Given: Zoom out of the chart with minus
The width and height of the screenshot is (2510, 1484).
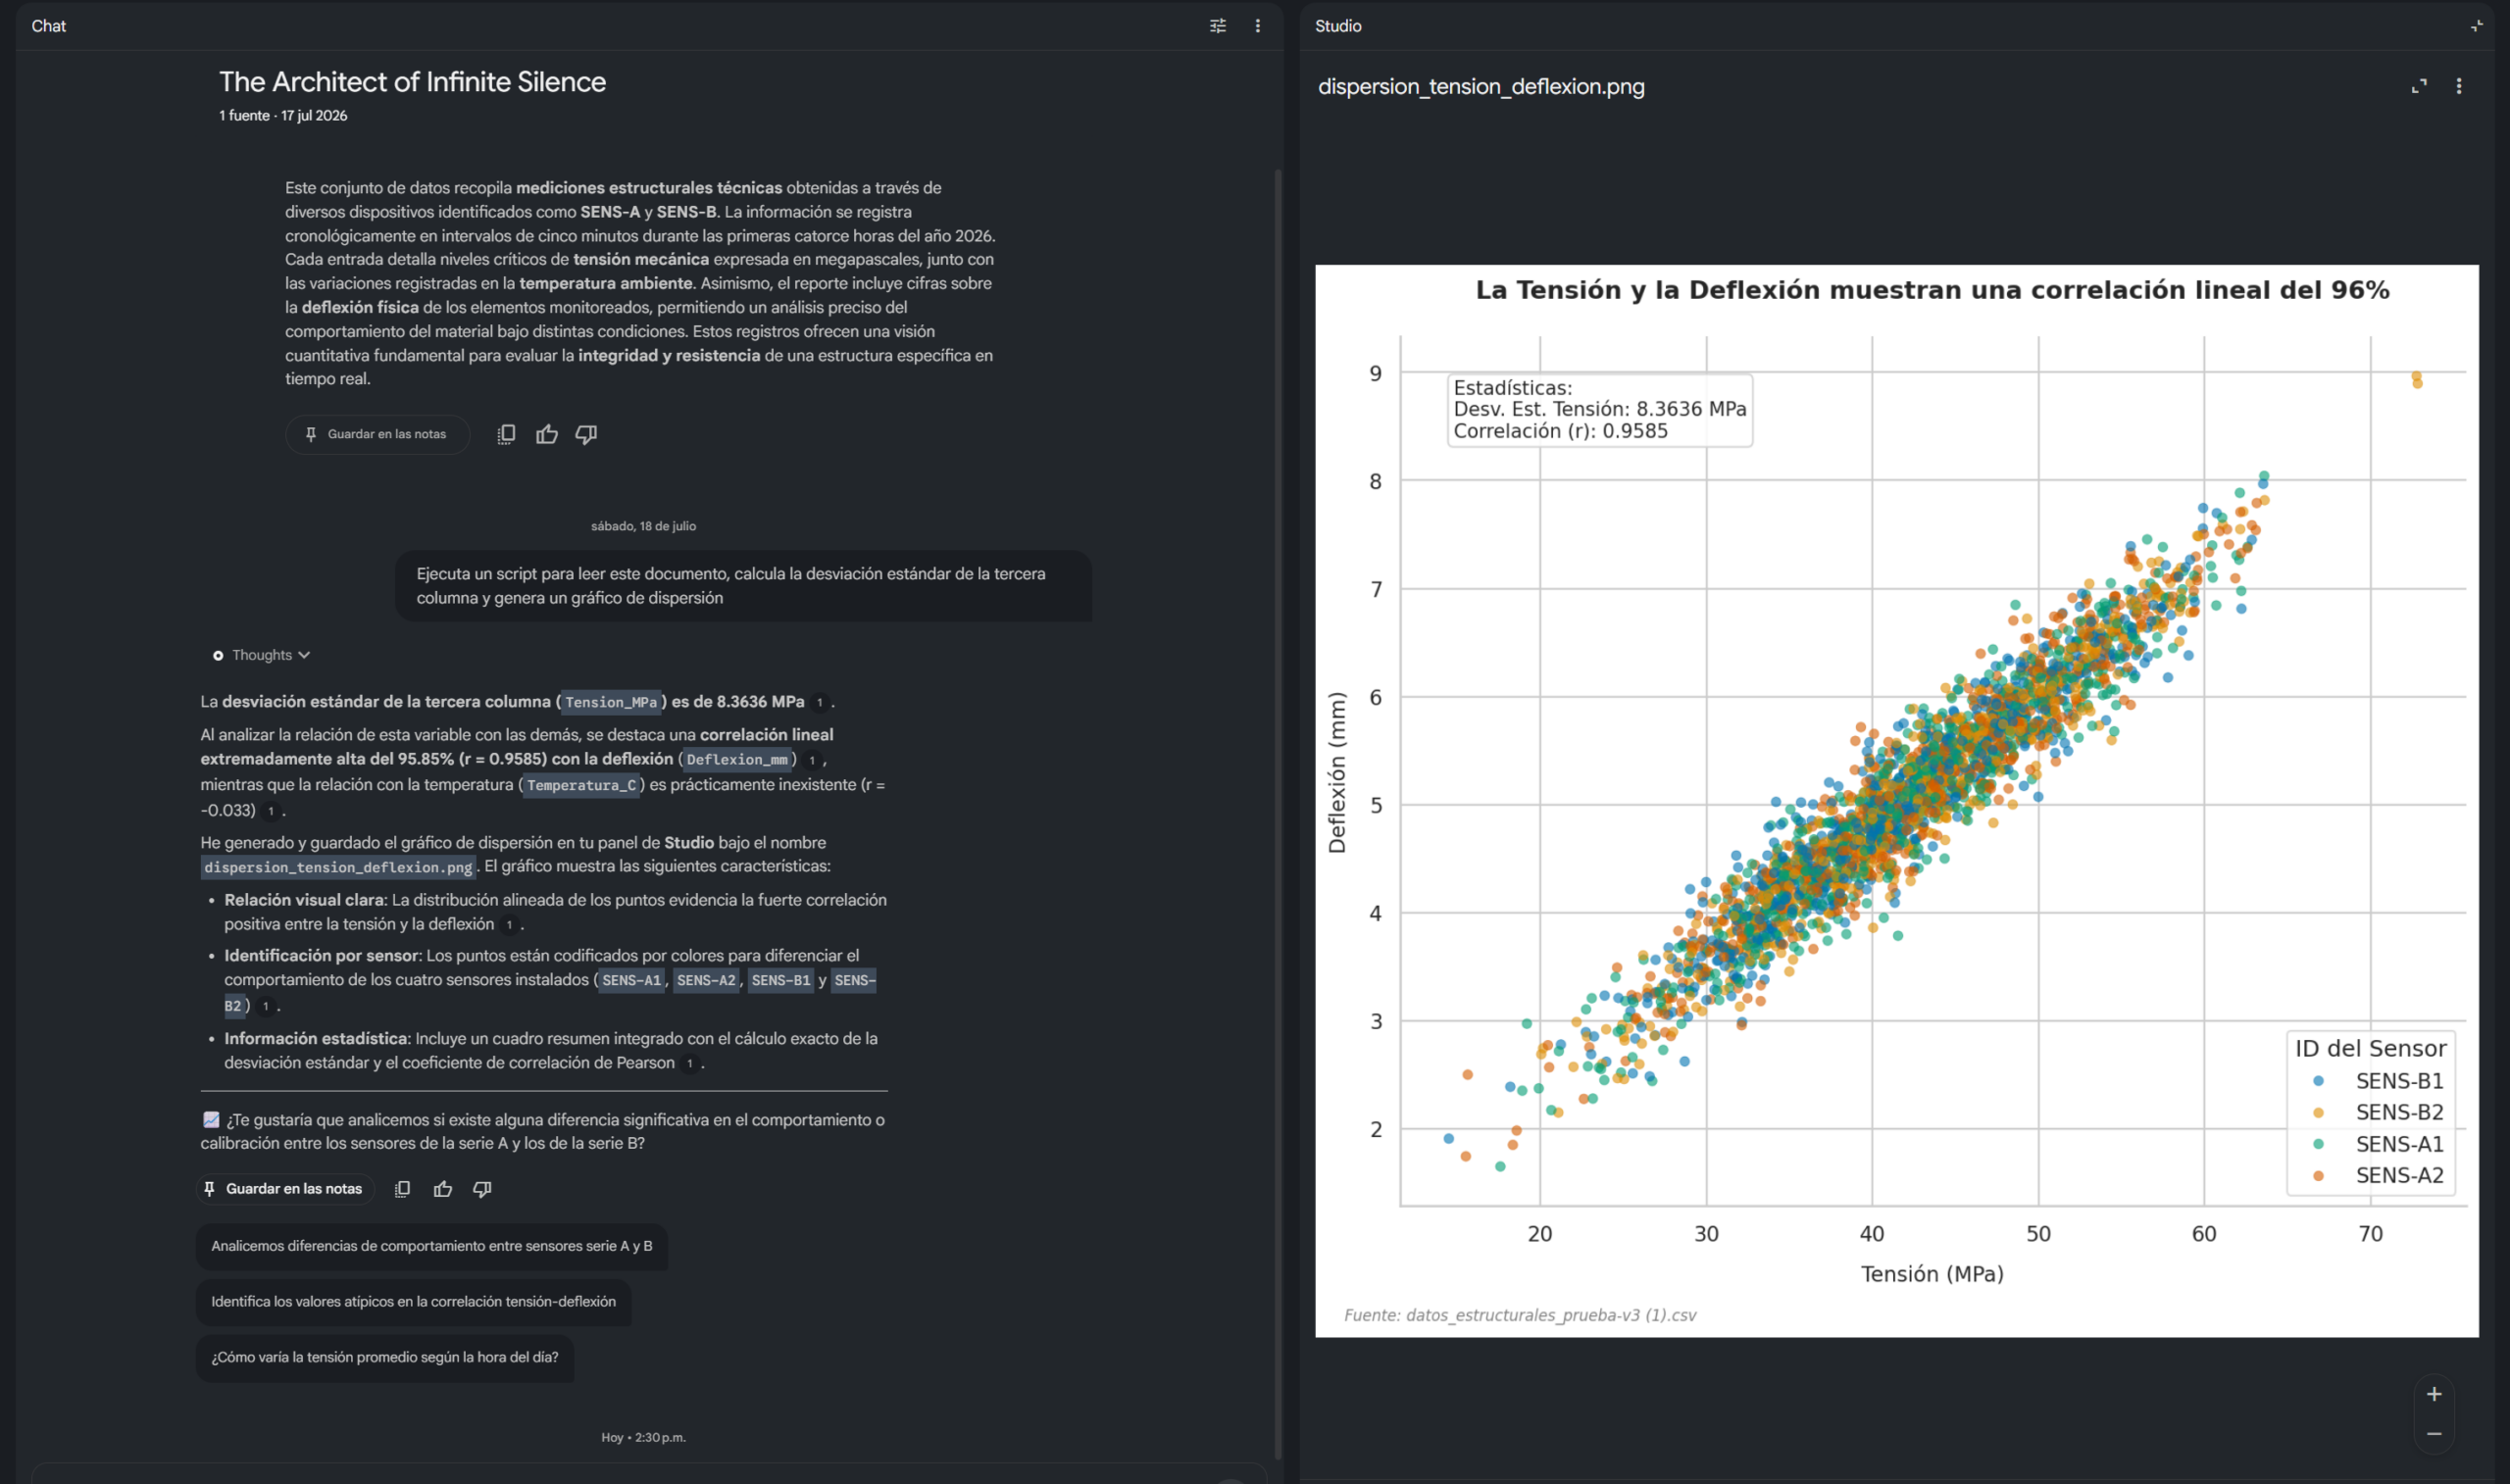Looking at the screenshot, I should coord(2433,1434).
